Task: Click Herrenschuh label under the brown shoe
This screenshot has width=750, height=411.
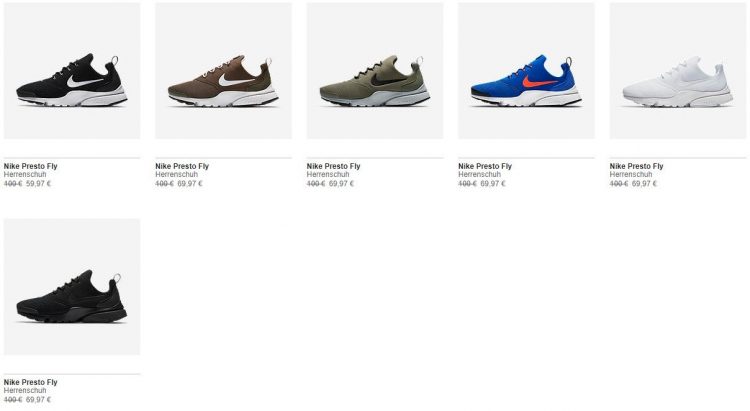Action: click(x=176, y=175)
